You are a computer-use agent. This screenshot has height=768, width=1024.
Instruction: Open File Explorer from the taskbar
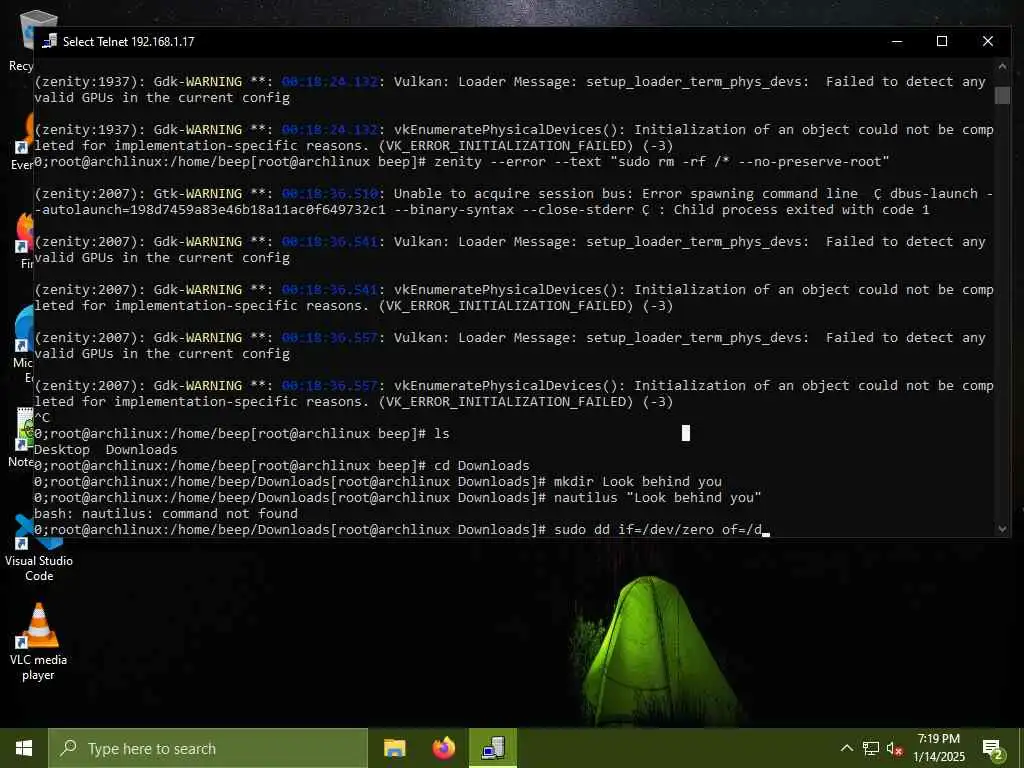[x=394, y=748]
